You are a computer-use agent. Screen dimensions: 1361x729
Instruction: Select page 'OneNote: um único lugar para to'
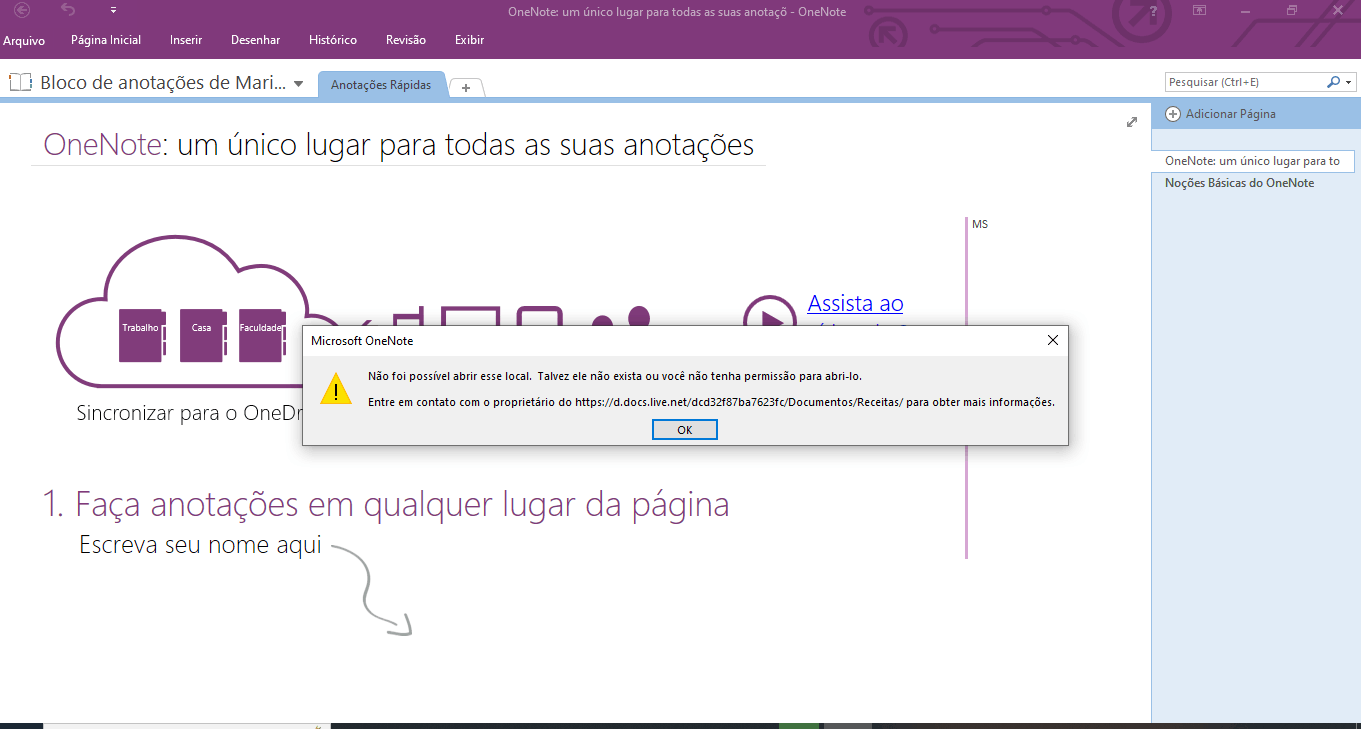point(1252,161)
